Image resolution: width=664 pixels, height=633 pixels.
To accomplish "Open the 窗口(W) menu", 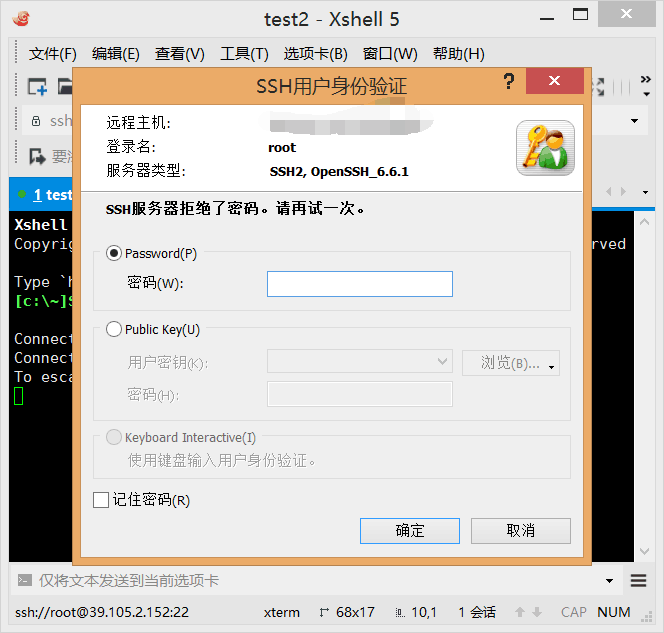I will point(390,54).
